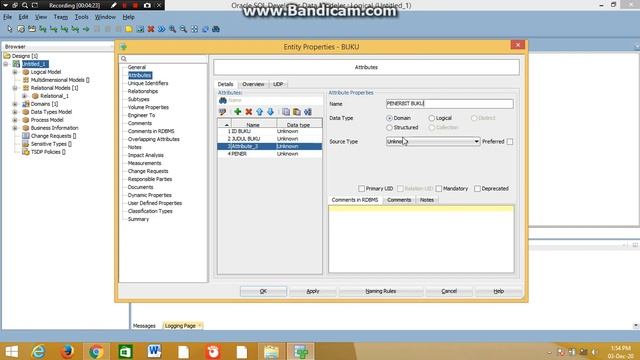Select the Logical data type radio
The width and height of the screenshot is (640, 360).
431,118
